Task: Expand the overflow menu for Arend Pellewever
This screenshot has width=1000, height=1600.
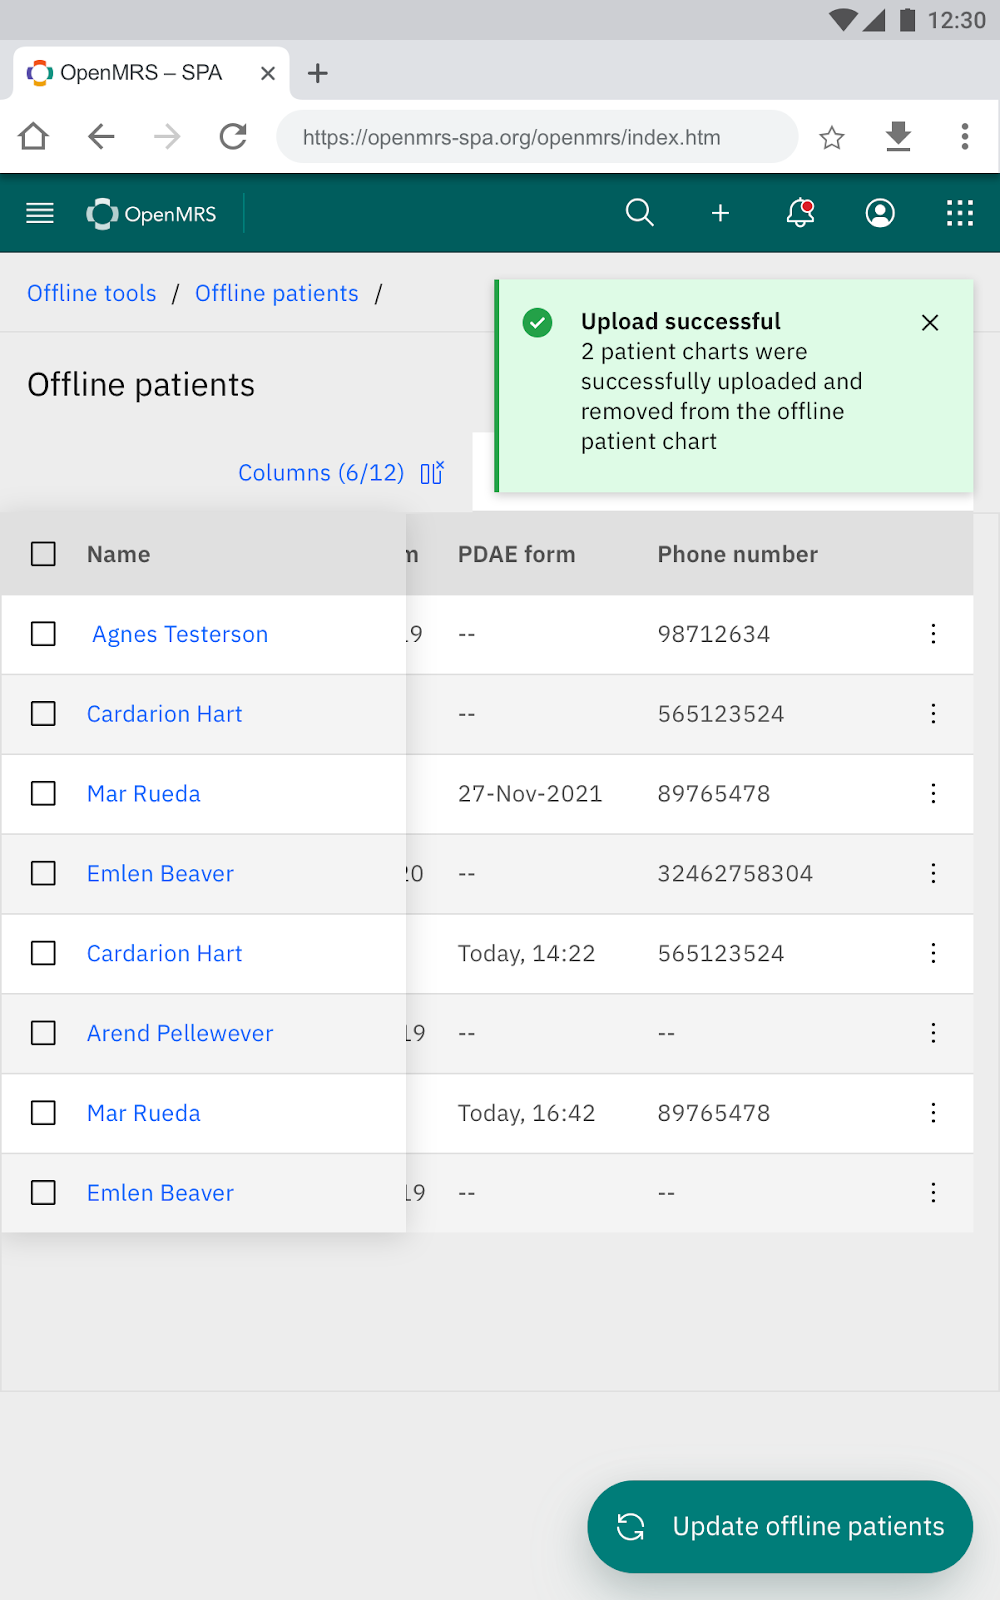Action: click(x=933, y=1033)
